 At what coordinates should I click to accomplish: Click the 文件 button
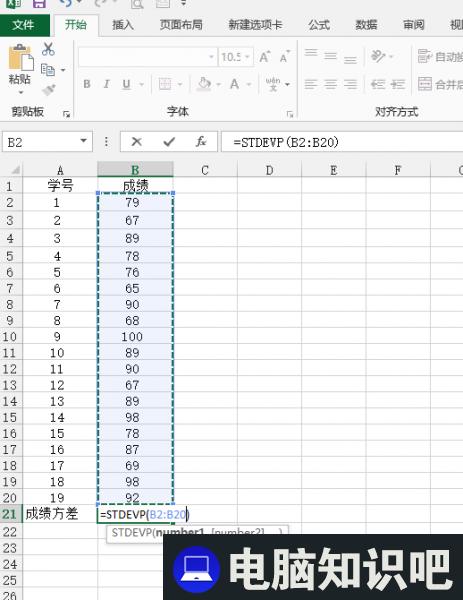(24, 25)
